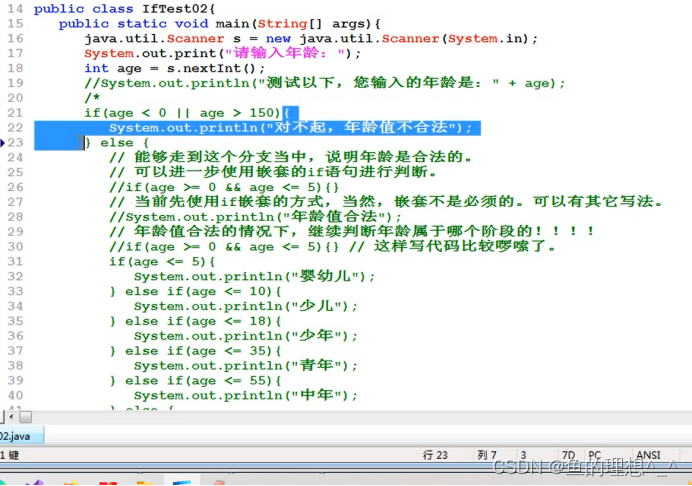Click commented println "年龄值合法"

point(256,217)
